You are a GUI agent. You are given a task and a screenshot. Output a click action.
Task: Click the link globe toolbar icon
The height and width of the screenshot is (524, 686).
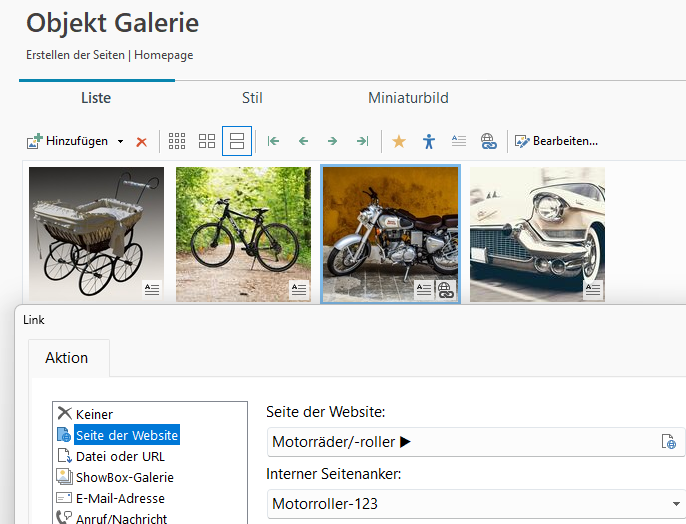(488, 141)
